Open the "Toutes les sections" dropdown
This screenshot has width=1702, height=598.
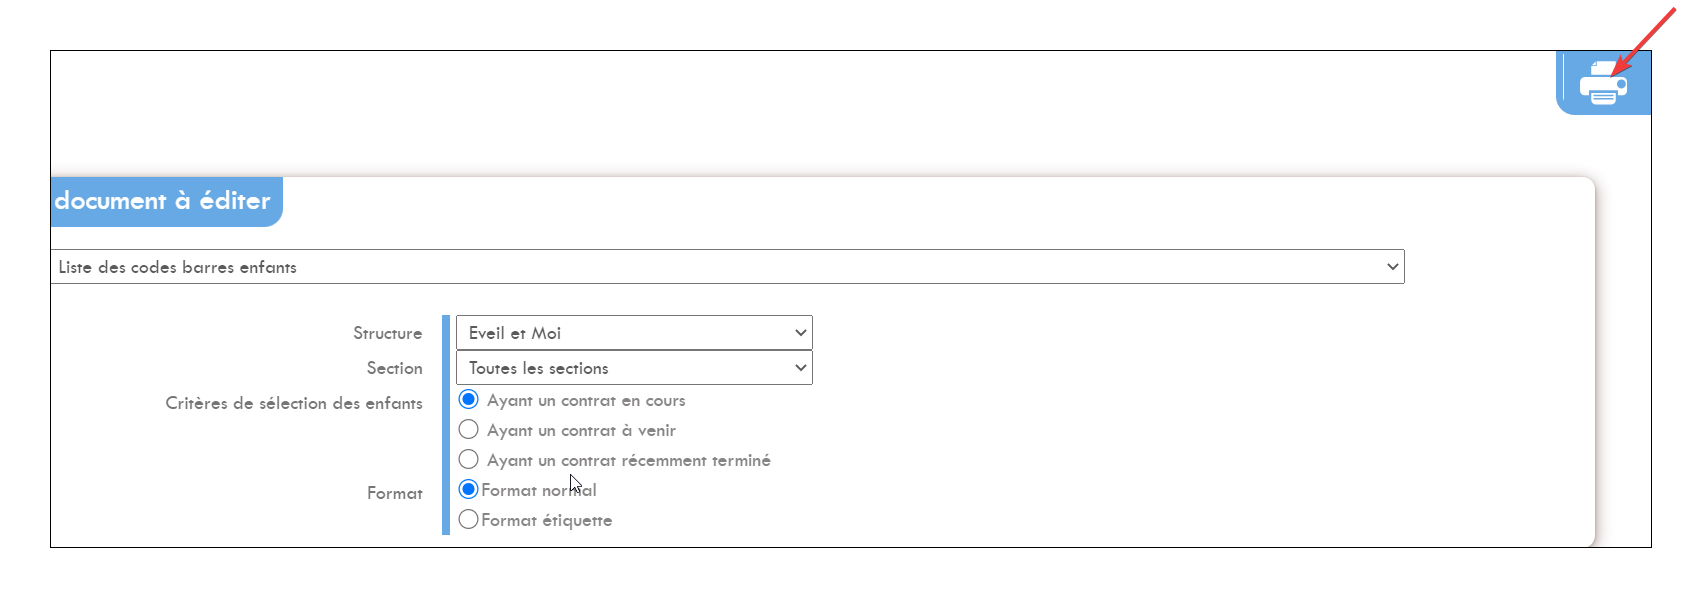[634, 368]
